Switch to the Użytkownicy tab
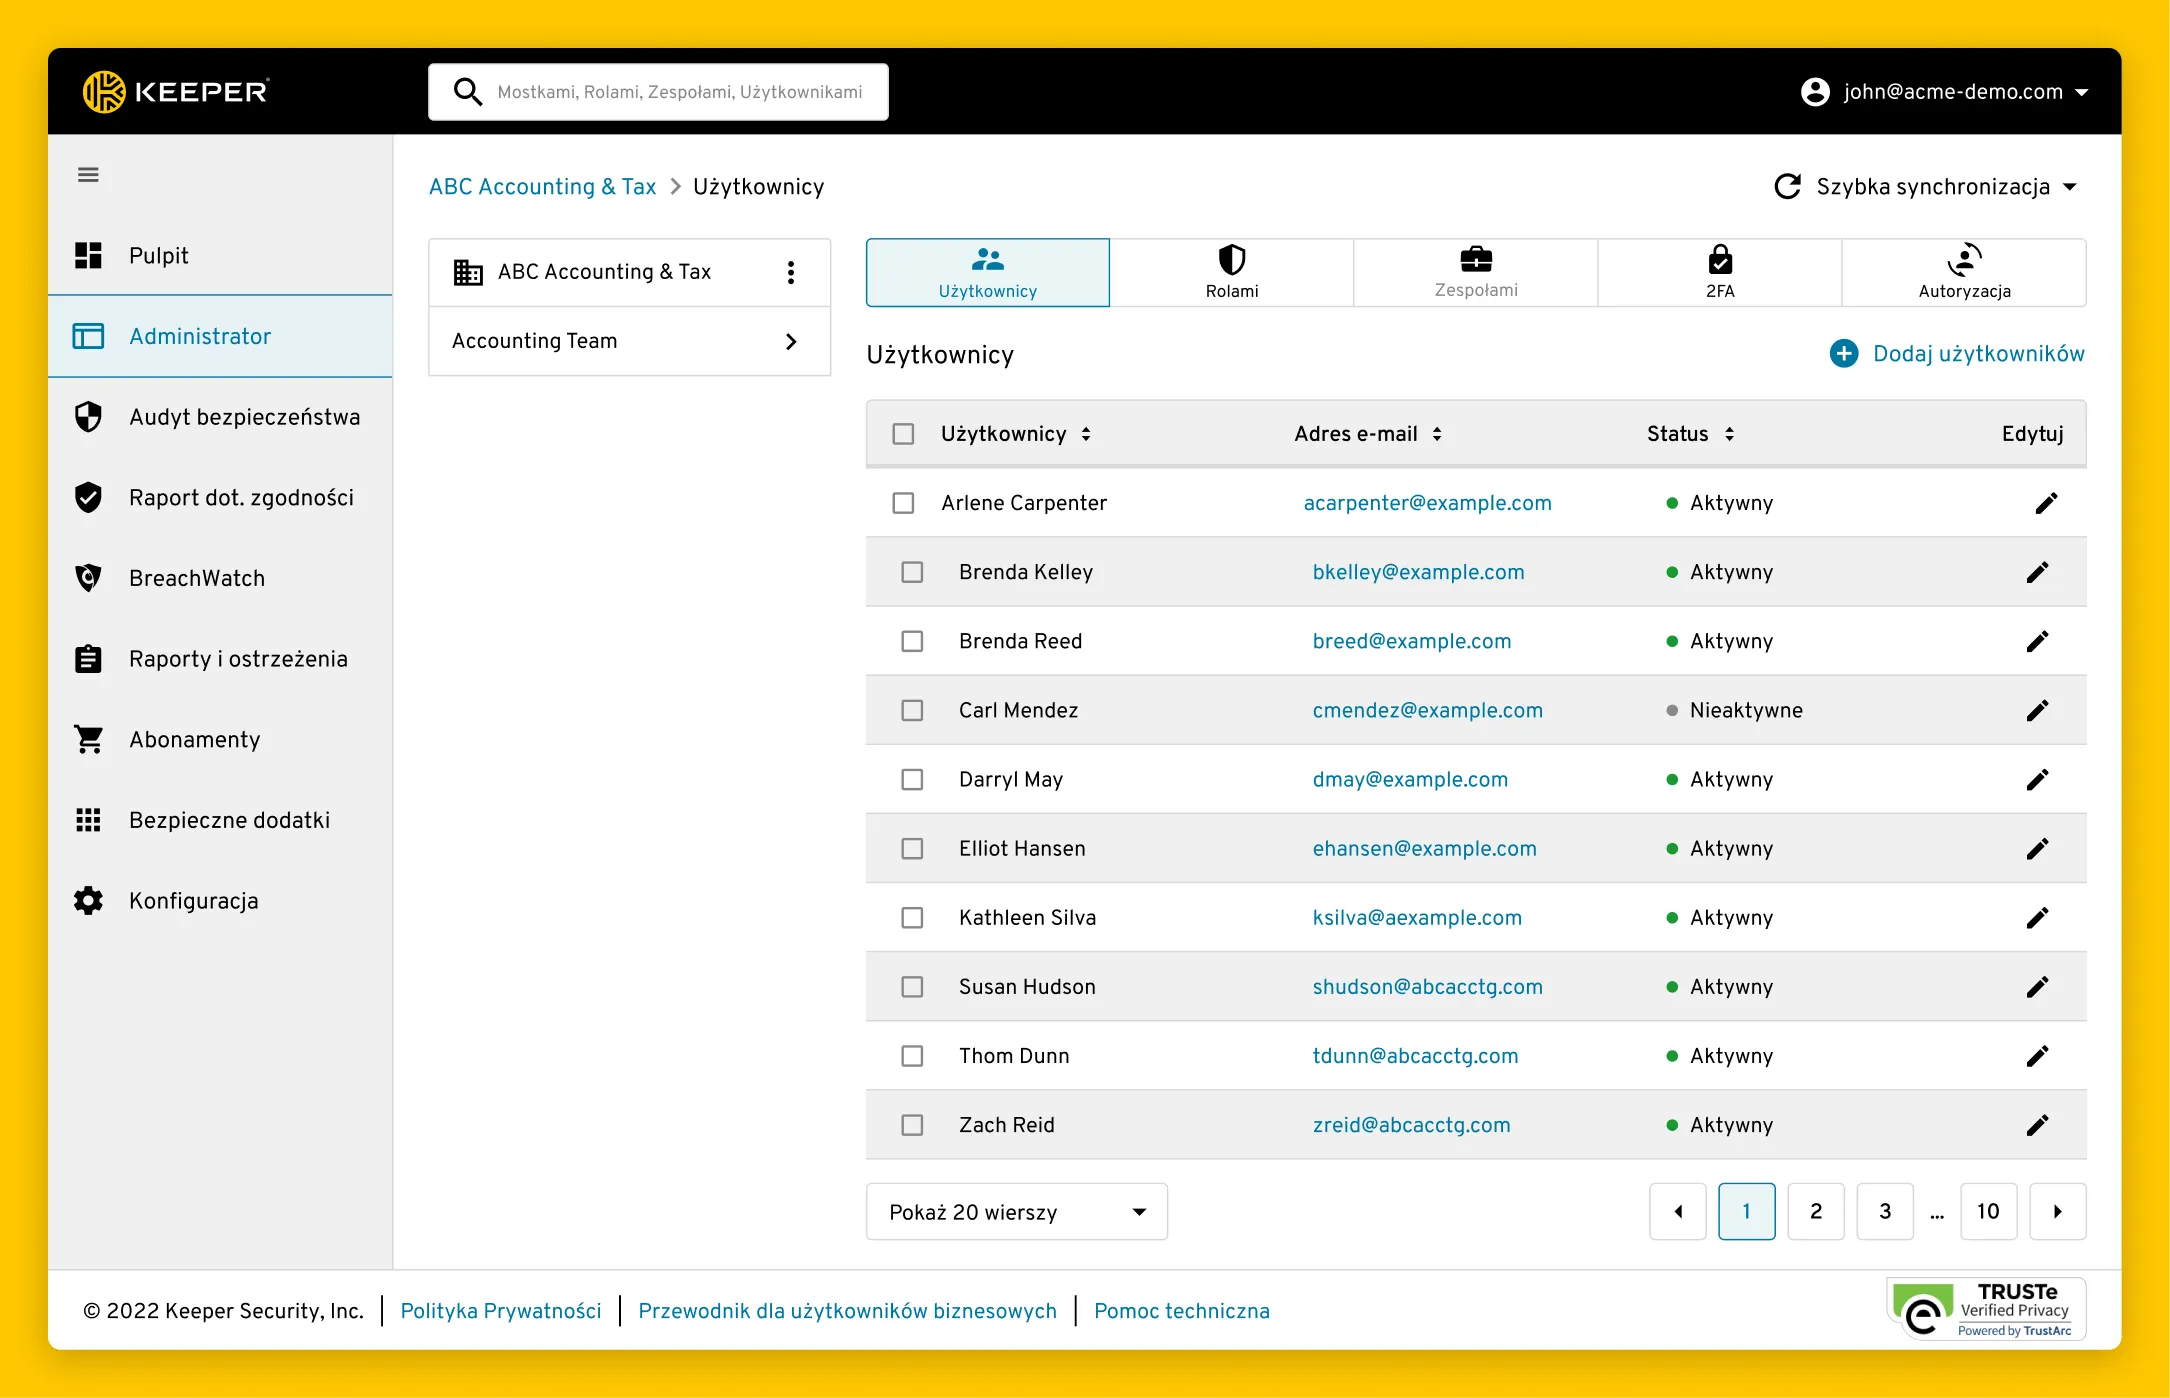2170x1398 pixels. [x=989, y=270]
